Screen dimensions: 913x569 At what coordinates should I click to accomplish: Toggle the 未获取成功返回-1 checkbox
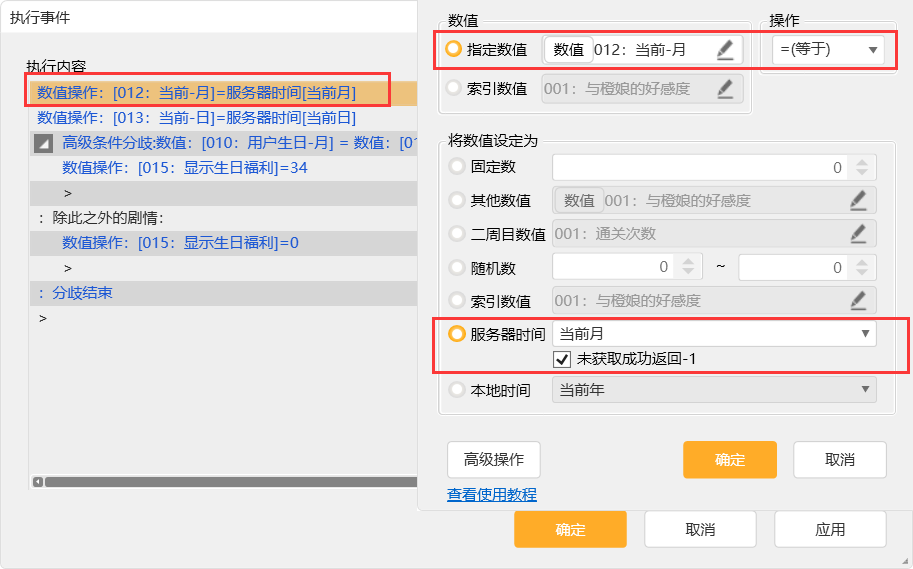562,358
